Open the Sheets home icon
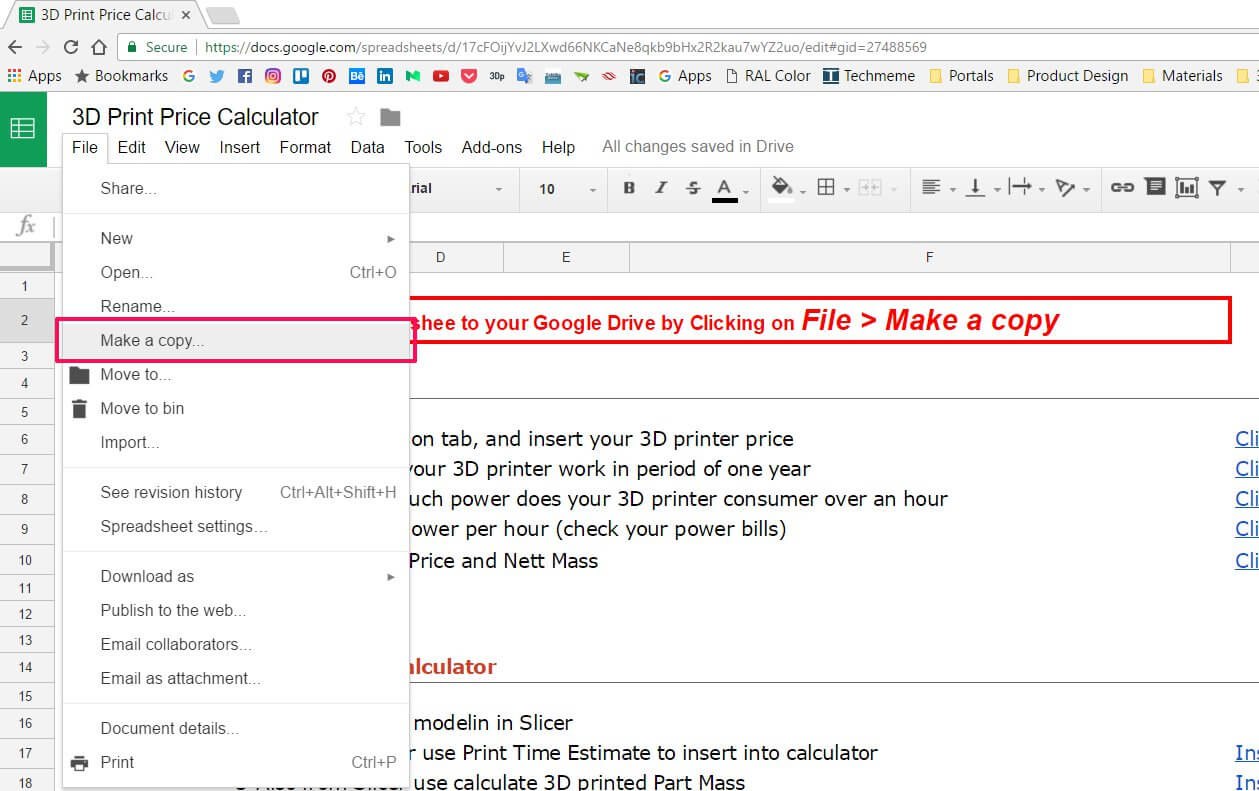The width and height of the screenshot is (1259, 791). pos(23,128)
